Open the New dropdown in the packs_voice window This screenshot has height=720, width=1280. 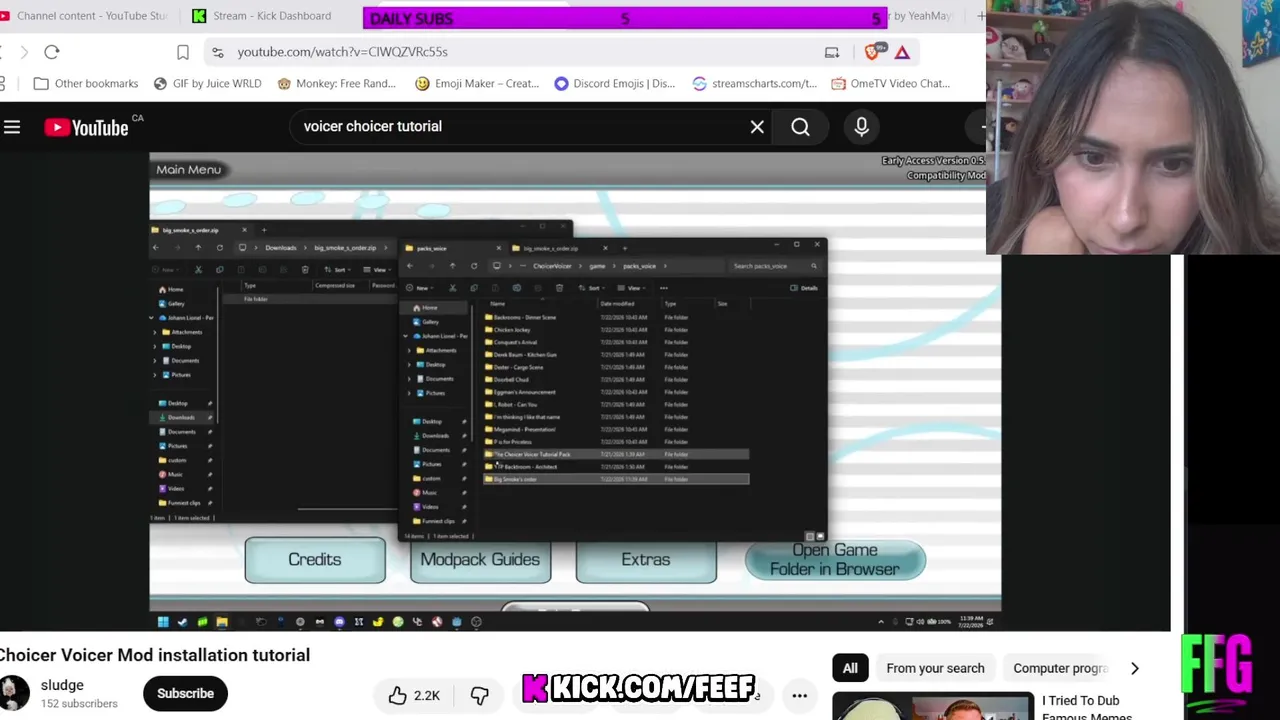pyautogui.click(x=420, y=288)
